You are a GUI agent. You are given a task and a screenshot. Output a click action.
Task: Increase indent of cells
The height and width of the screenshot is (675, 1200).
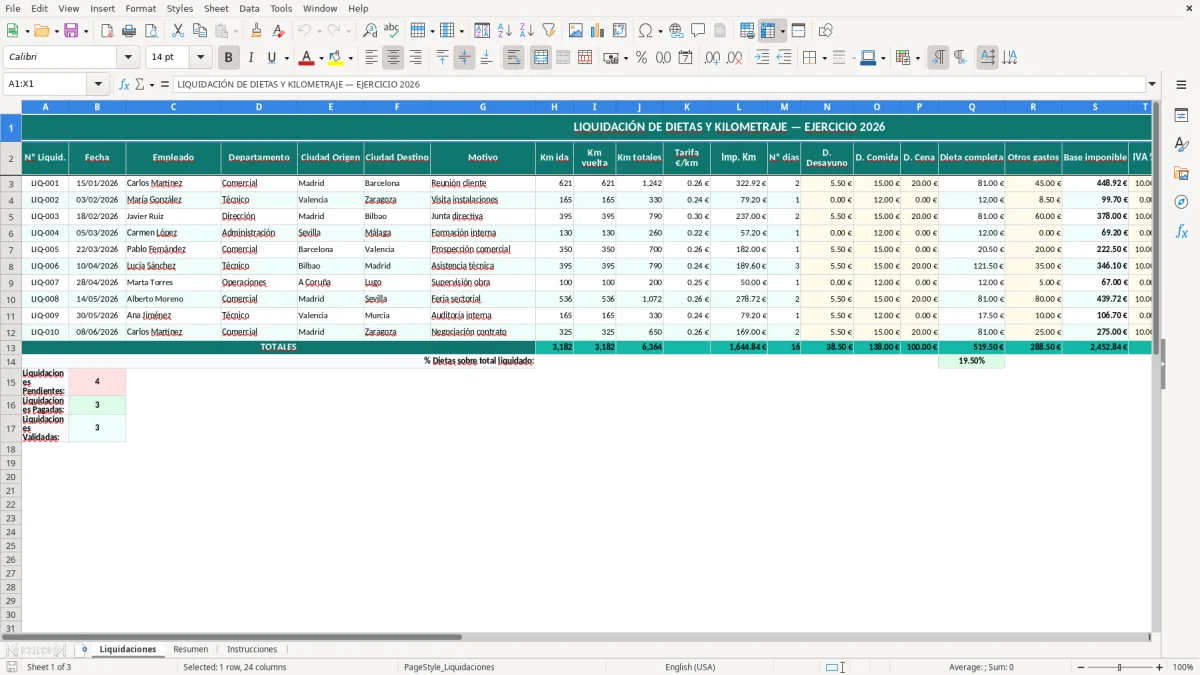[762, 58]
